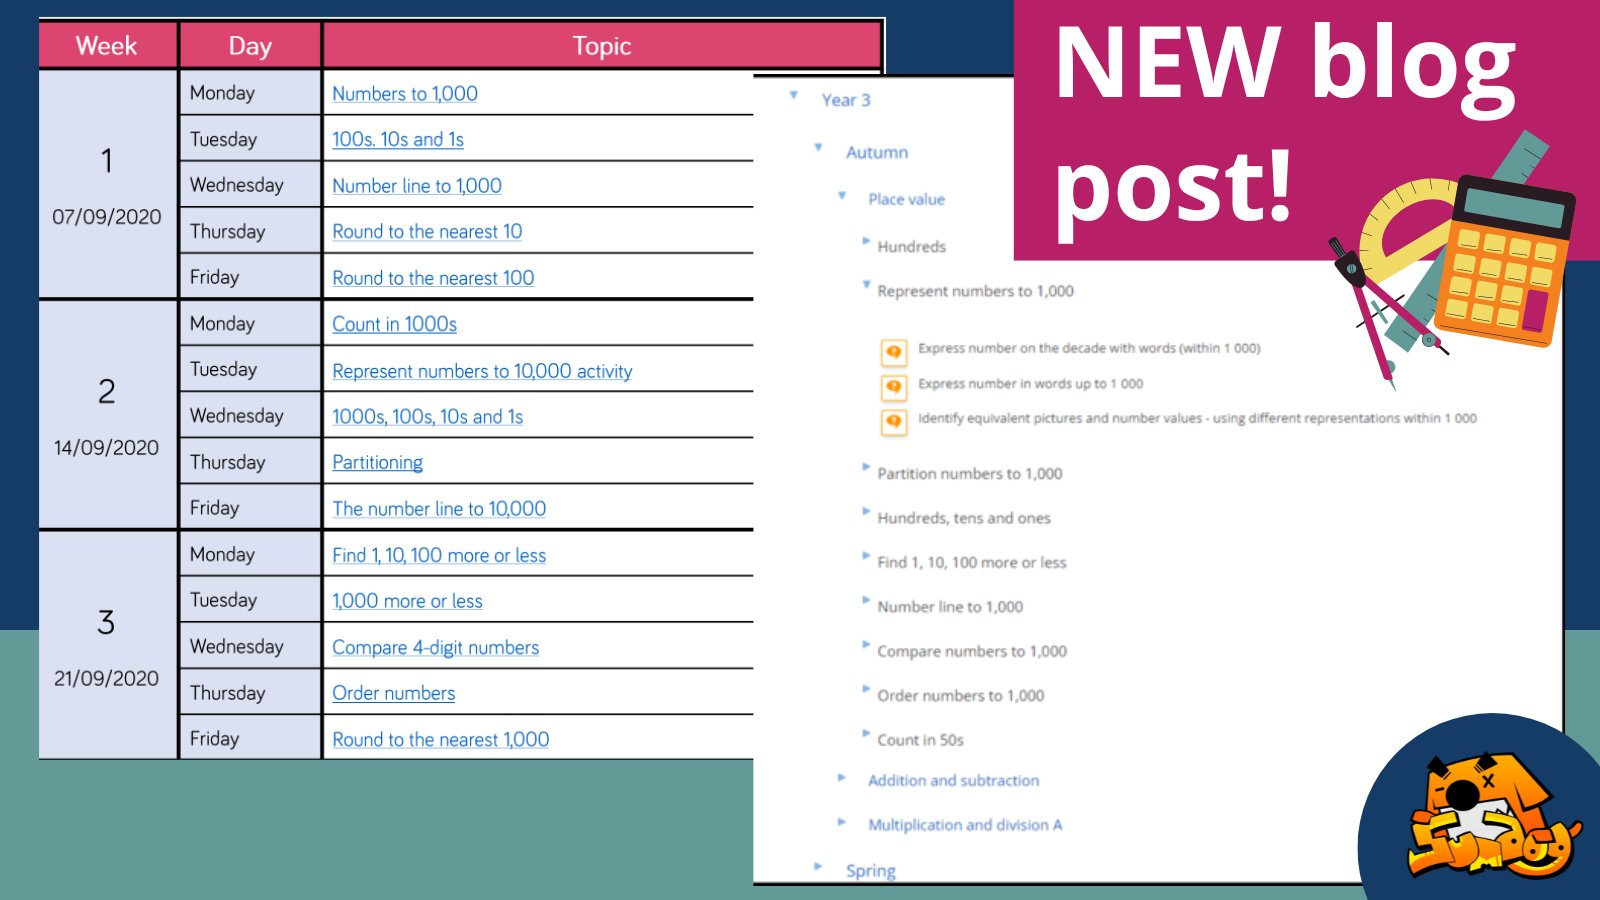
Task: Select Addition and subtraction tree item
Action: [x=953, y=780]
